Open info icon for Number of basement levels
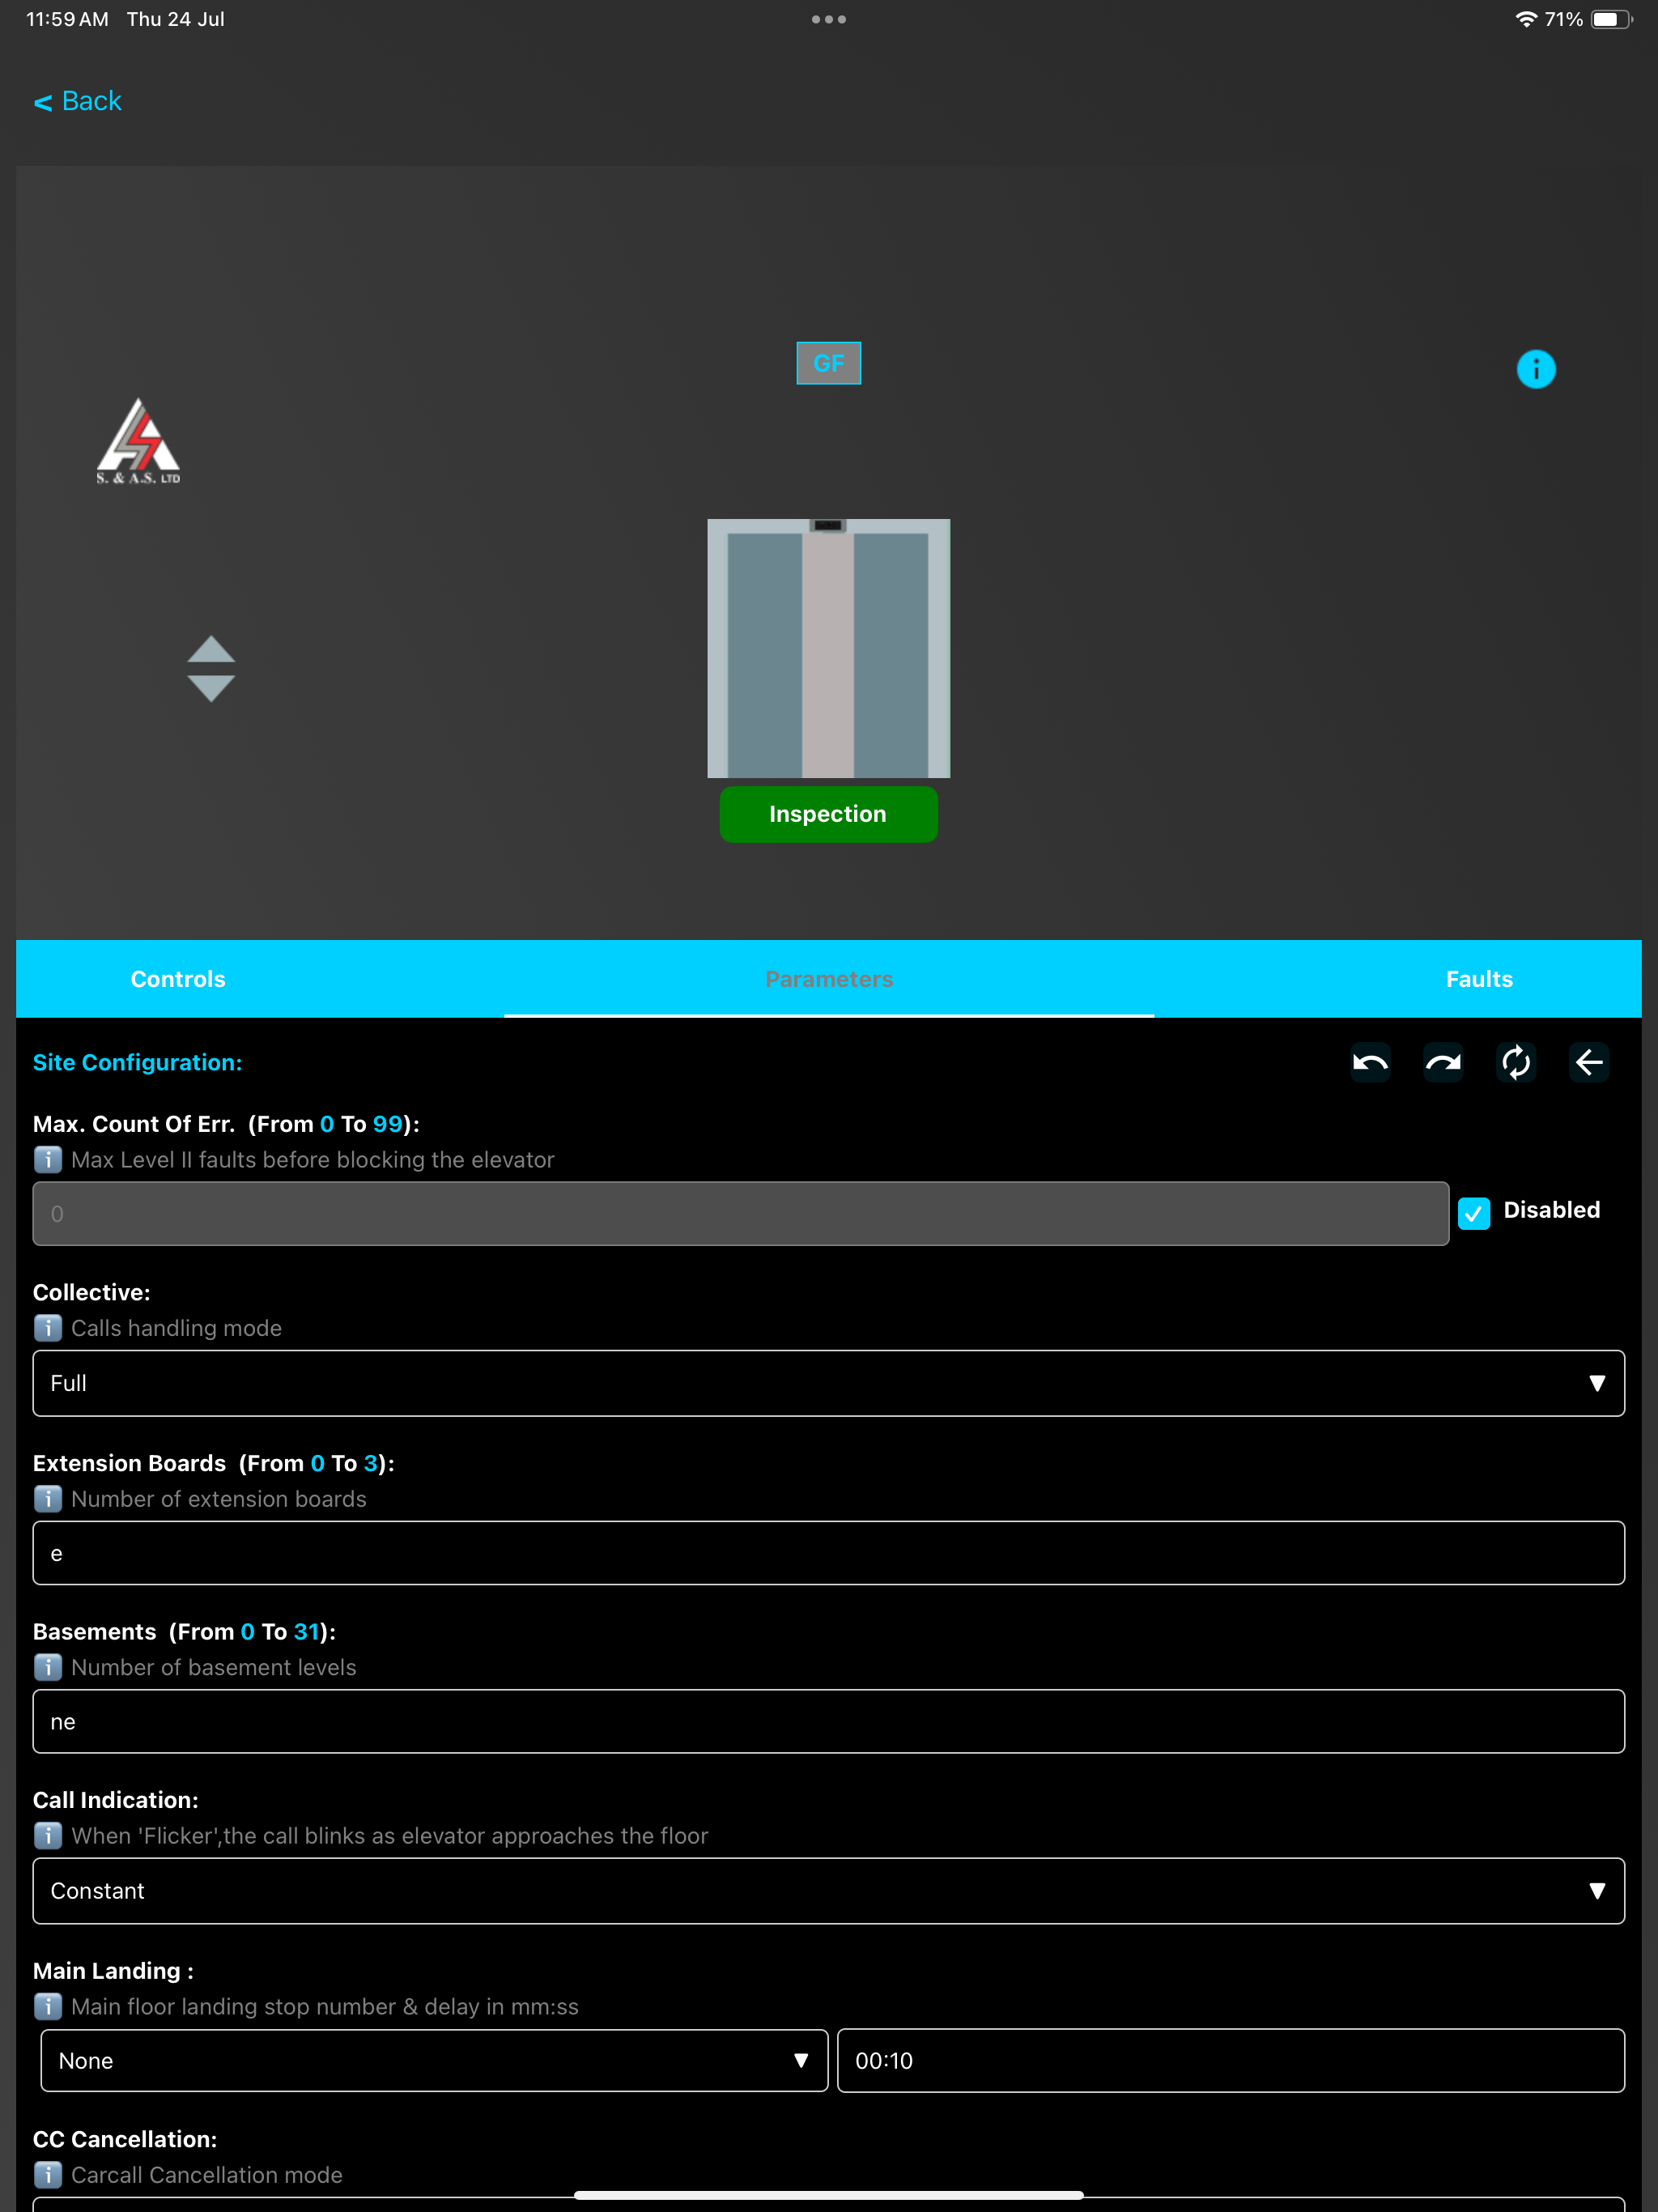 [x=48, y=1667]
